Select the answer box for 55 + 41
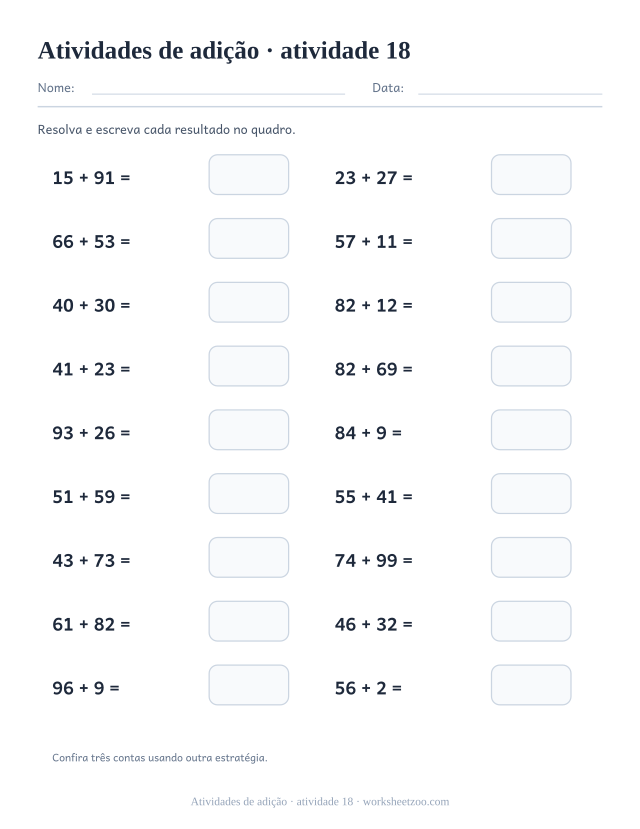The image size is (640, 829). click(531, 494)
